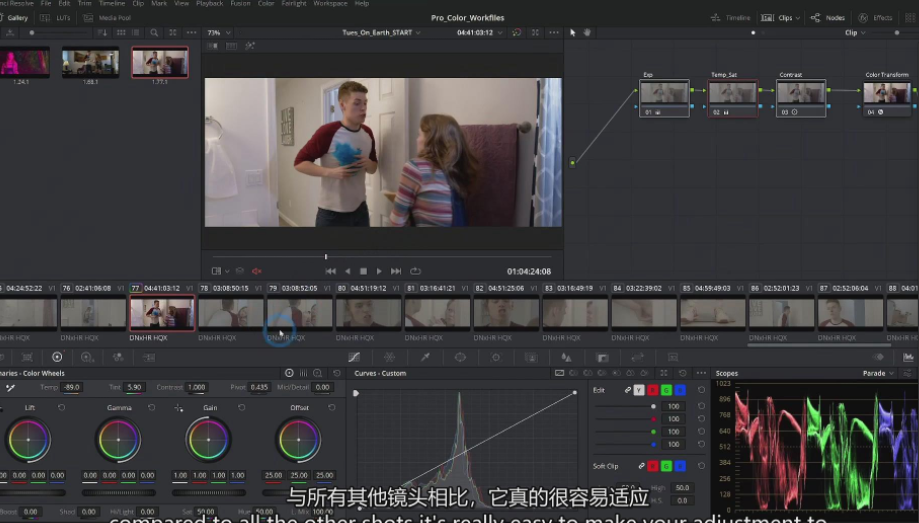Open the viewer three-dot options menu

(x=554, y=33)
